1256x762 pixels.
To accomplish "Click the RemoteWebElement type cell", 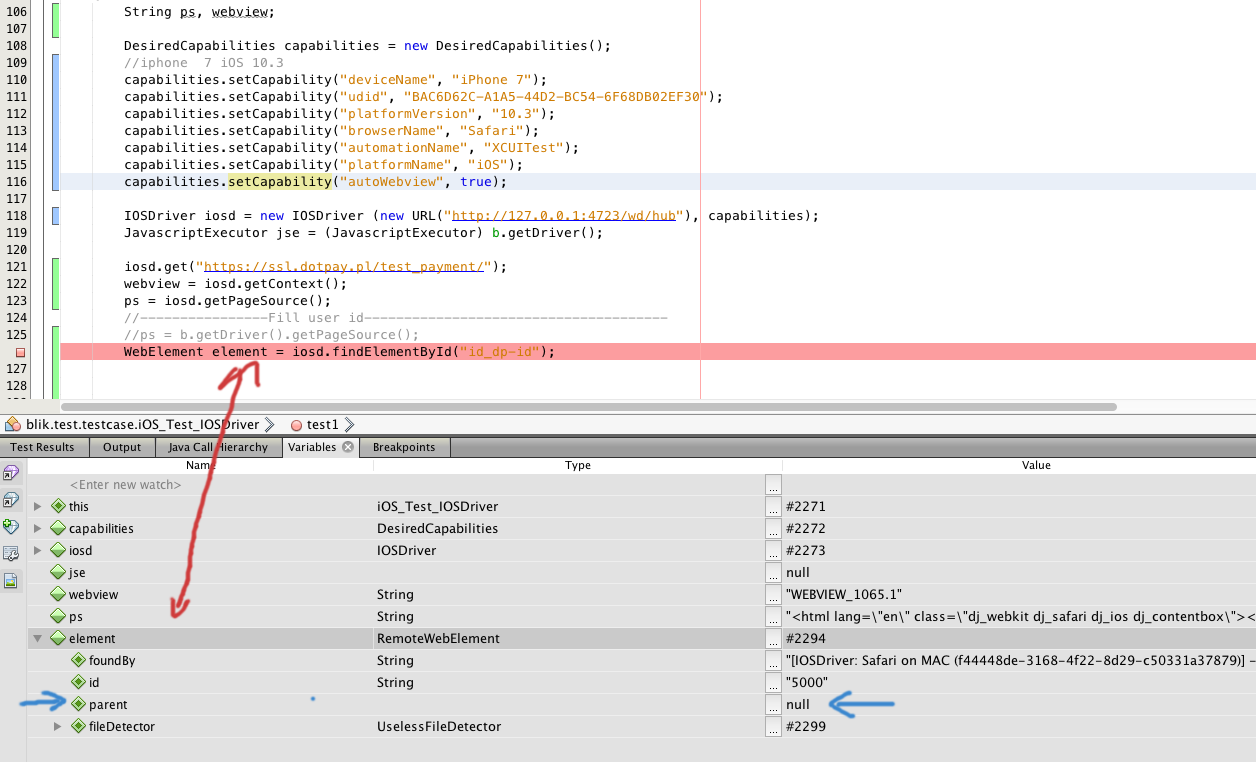I will click(x=438, y=638).
